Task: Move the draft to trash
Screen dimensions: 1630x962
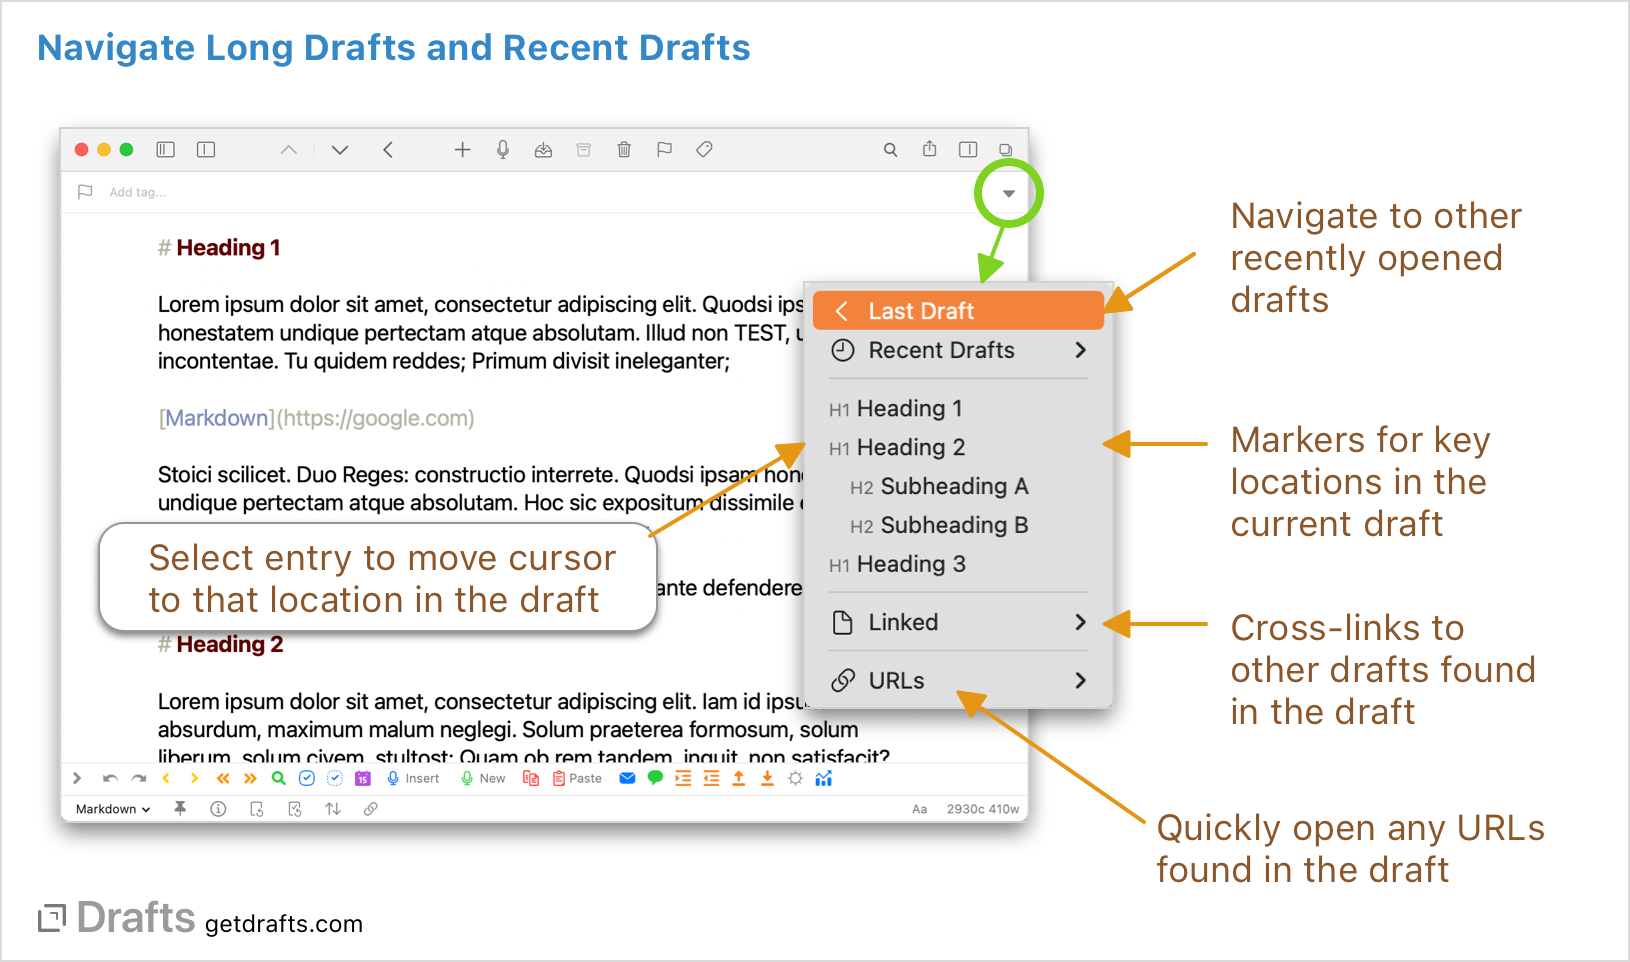Action: (624, 149)
